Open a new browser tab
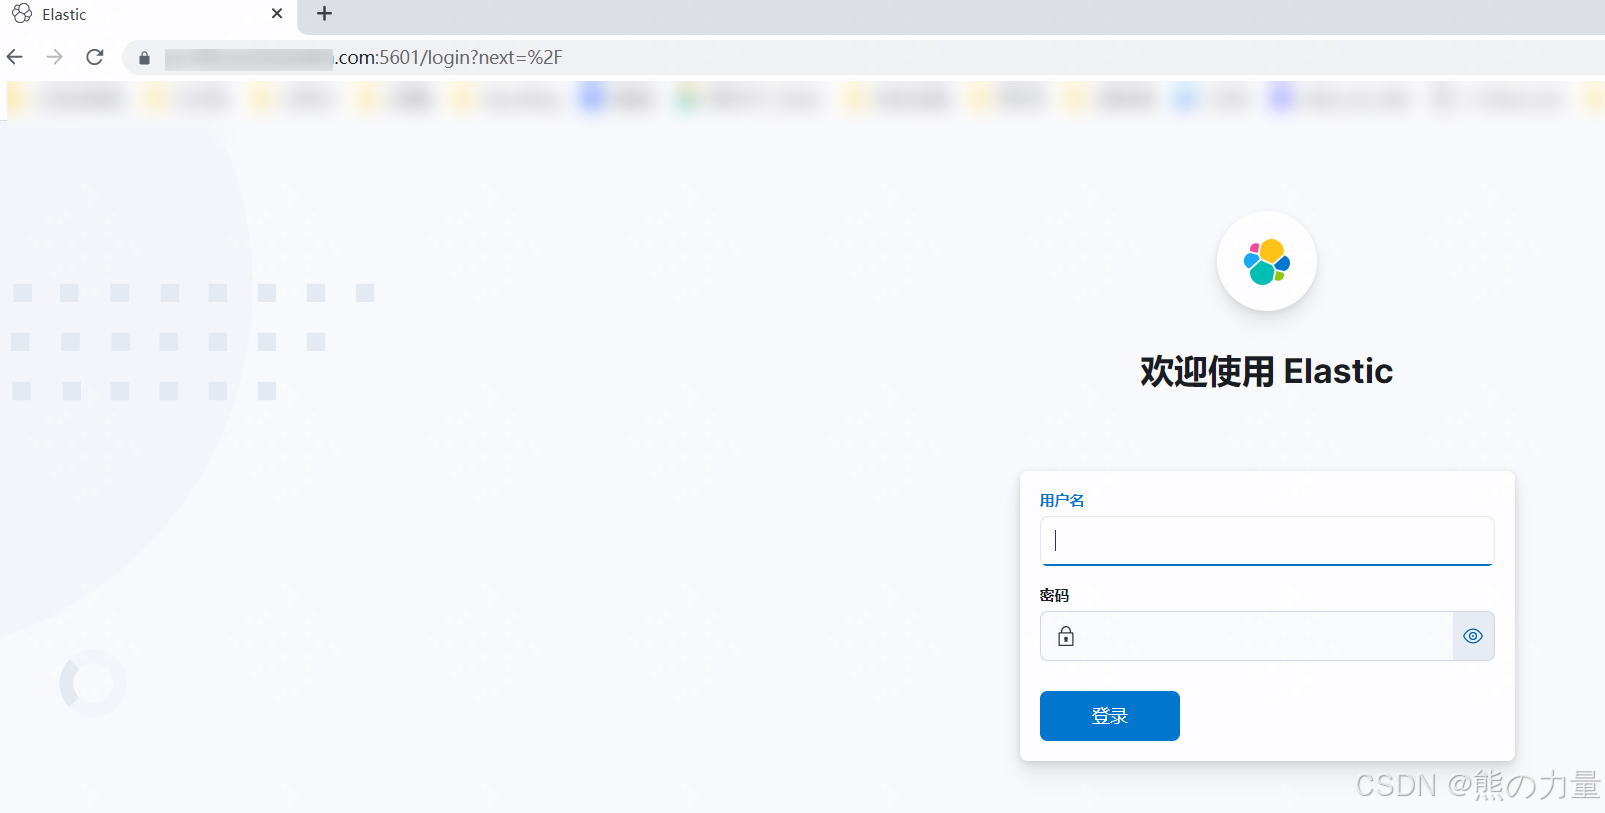Image resolution: width=1605 pixels, height=813 pixels. pyautogui.click(x=324, y=14)
